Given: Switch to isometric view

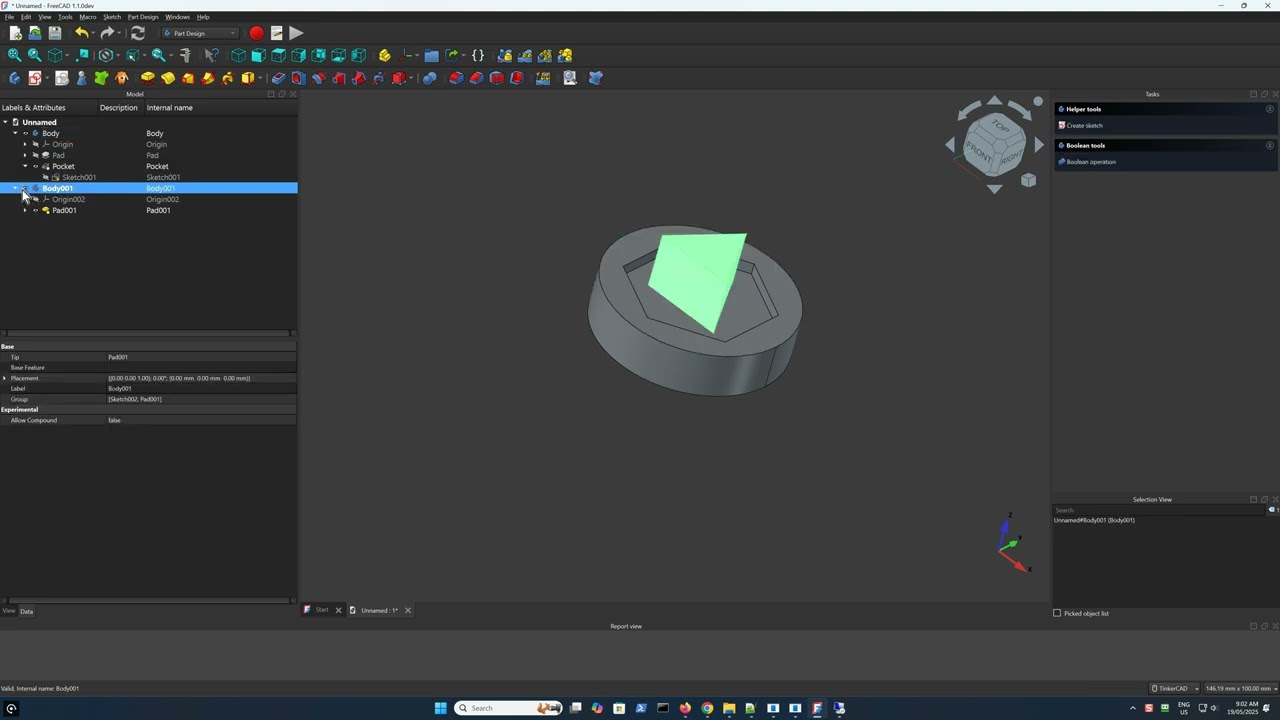Looking at the screenshot, I should click(x=238, y=55).
